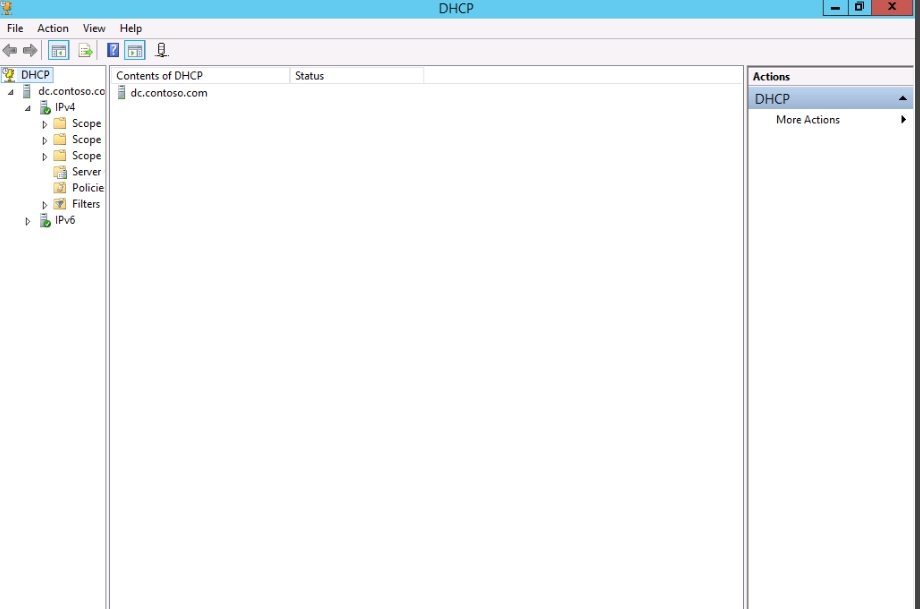Collapse the DHCP section in Actions pane
The image size is (920, 609).
click(903, 99)
